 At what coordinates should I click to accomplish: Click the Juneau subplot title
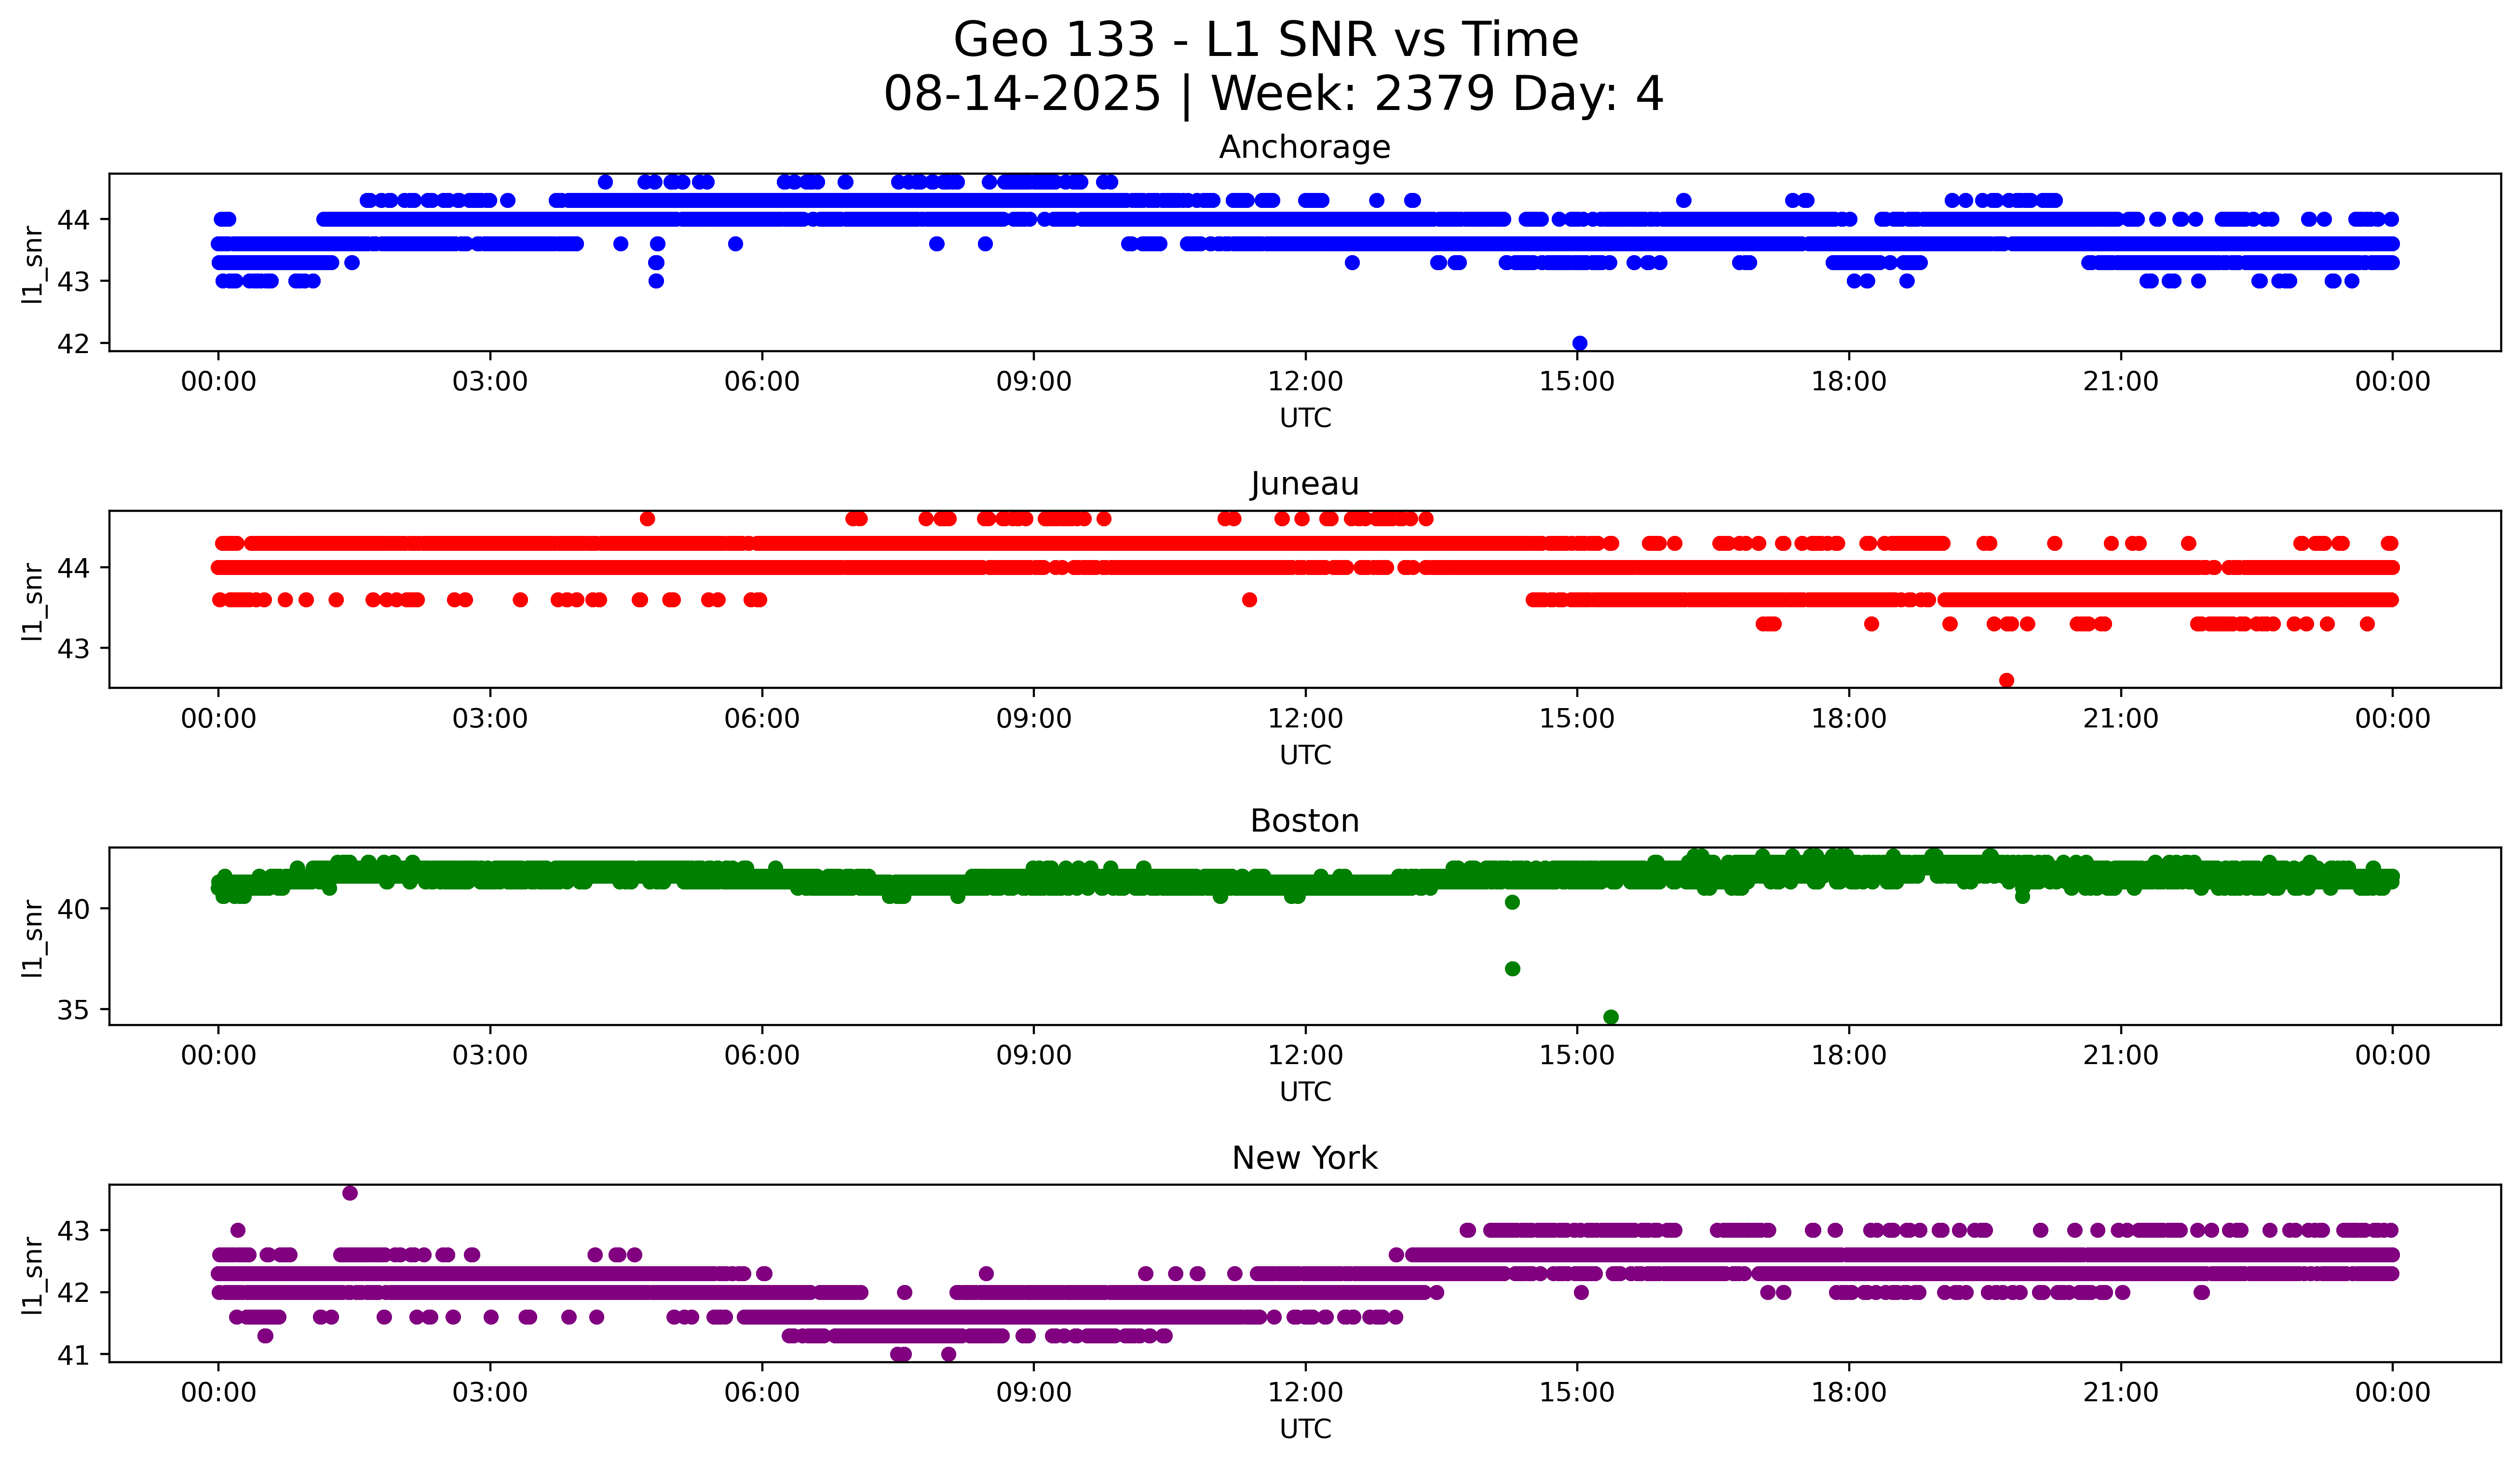pos(1304,484)
